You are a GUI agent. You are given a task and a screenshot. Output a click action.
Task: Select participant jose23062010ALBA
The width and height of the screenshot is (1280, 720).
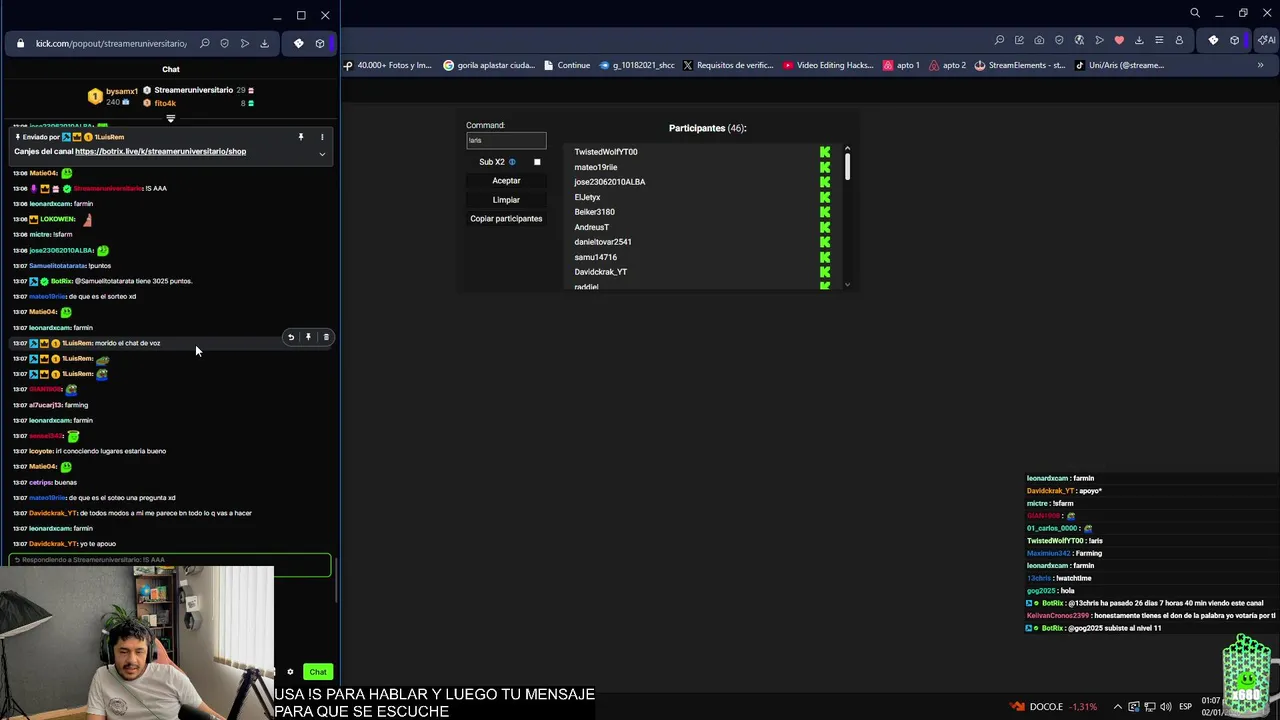point(609,182)
